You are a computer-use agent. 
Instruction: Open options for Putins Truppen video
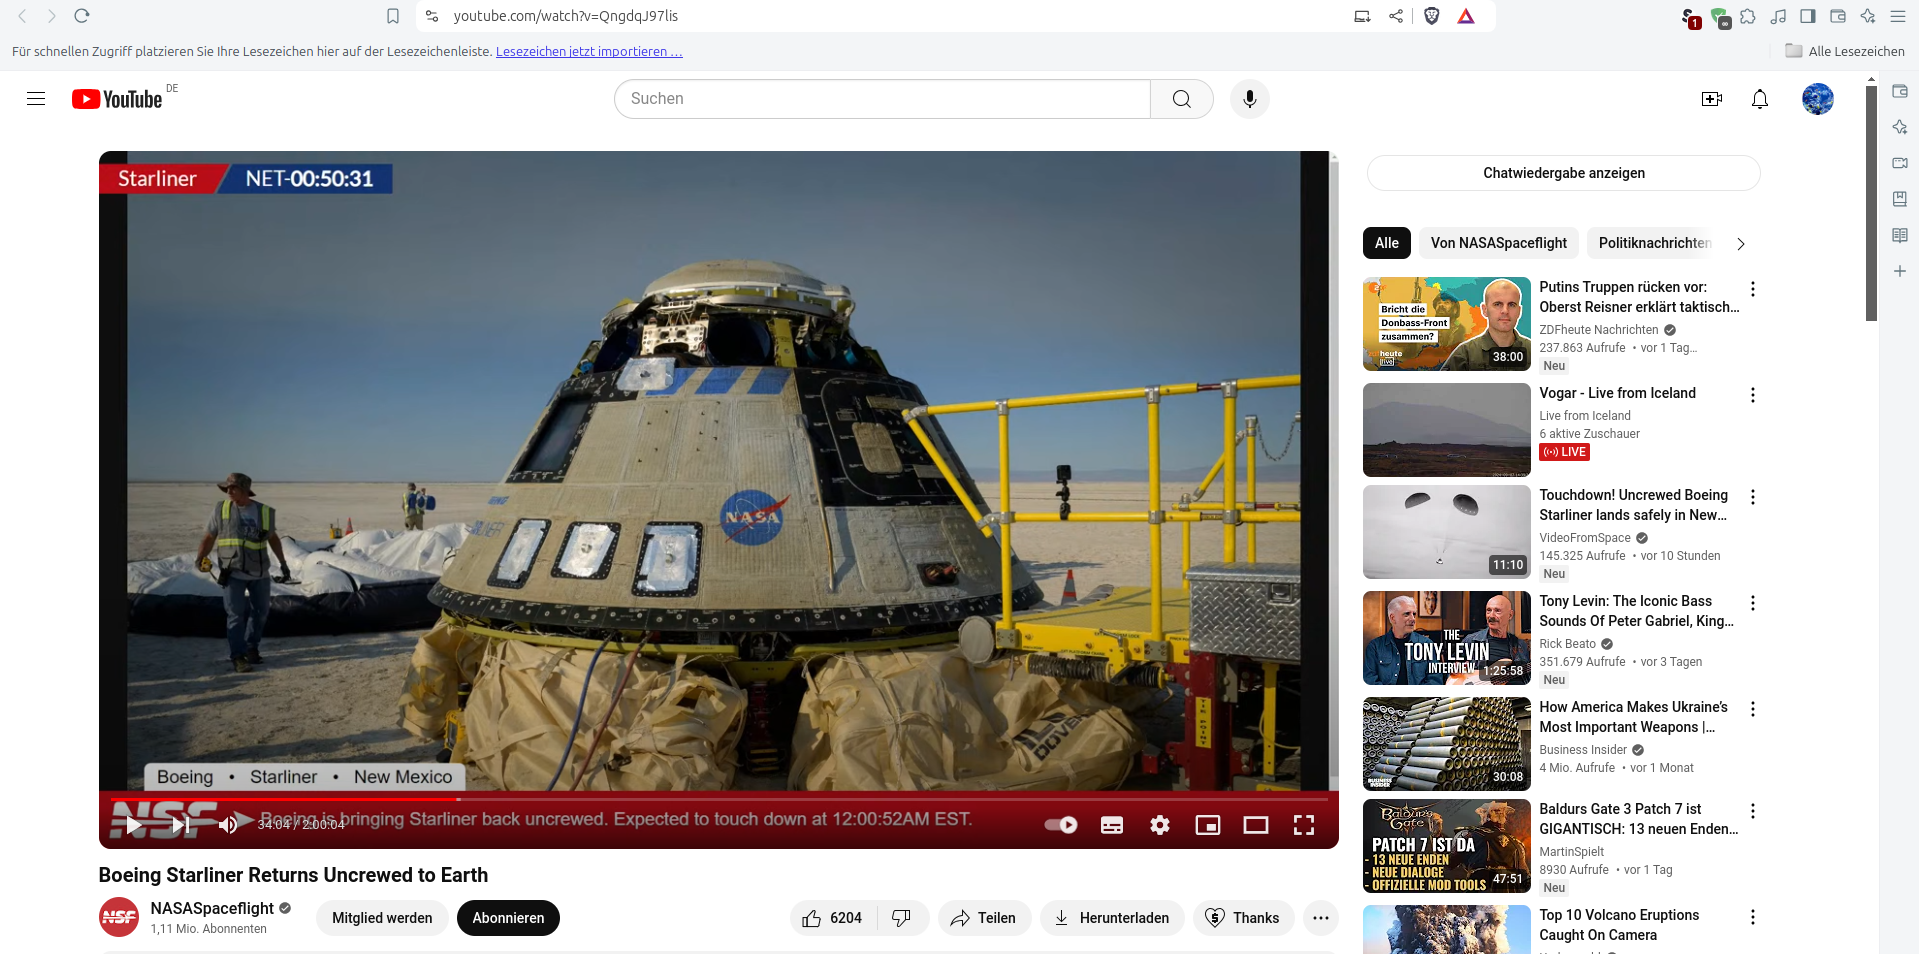click(1753, 289)
